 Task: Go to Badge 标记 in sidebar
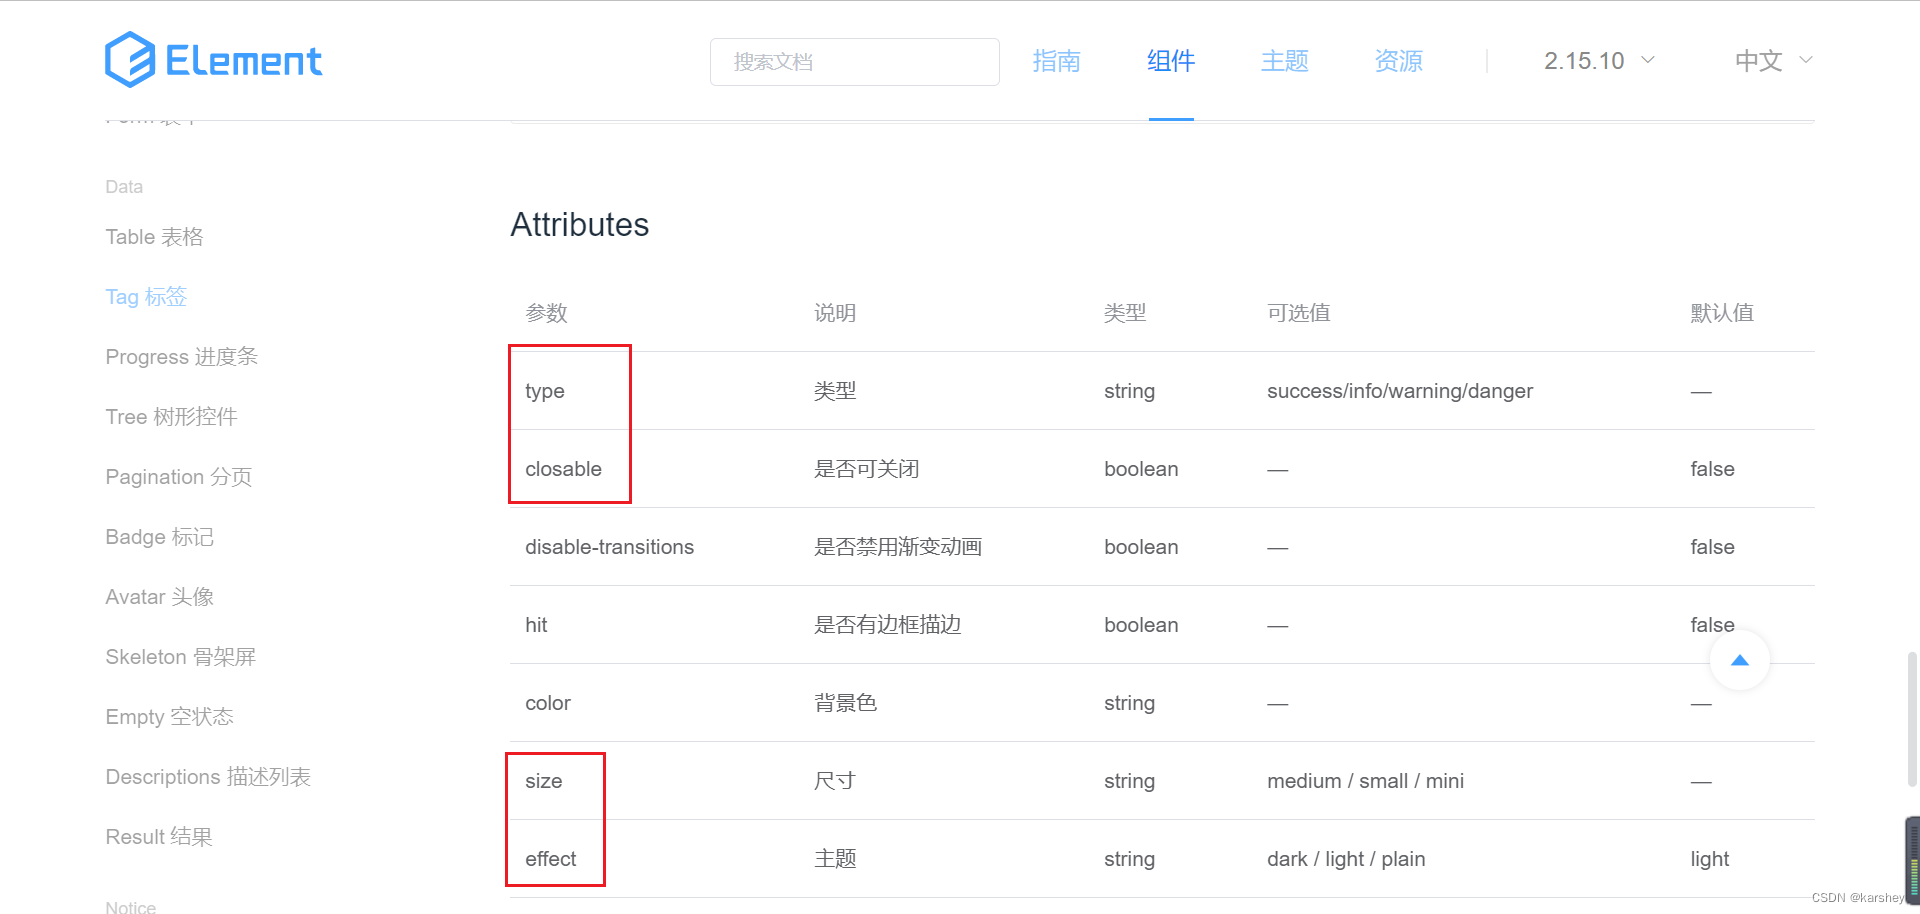pyautogui.click(x=160, y=537)
